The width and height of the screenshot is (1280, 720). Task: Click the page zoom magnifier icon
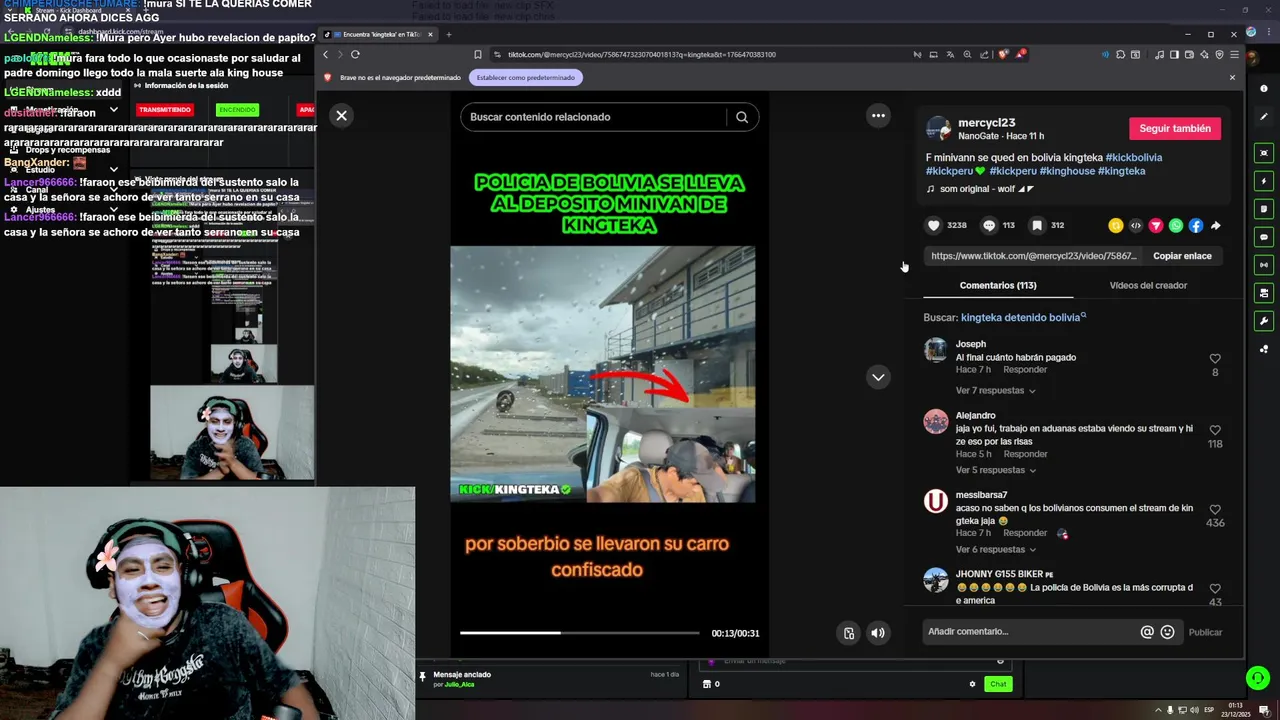pos(967,54)
